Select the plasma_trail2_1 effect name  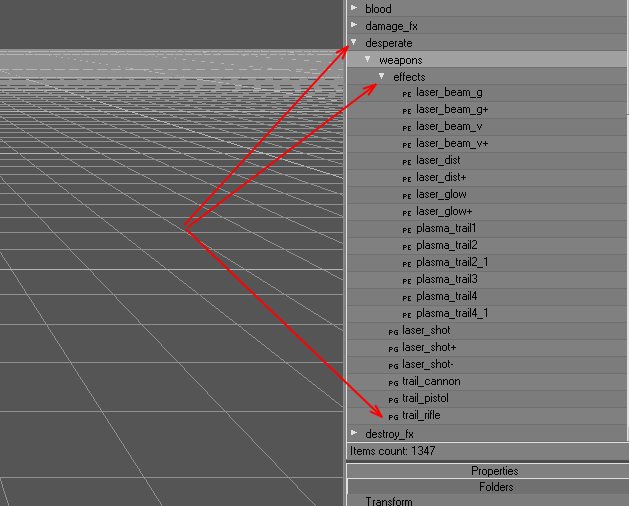coord(452,262)
